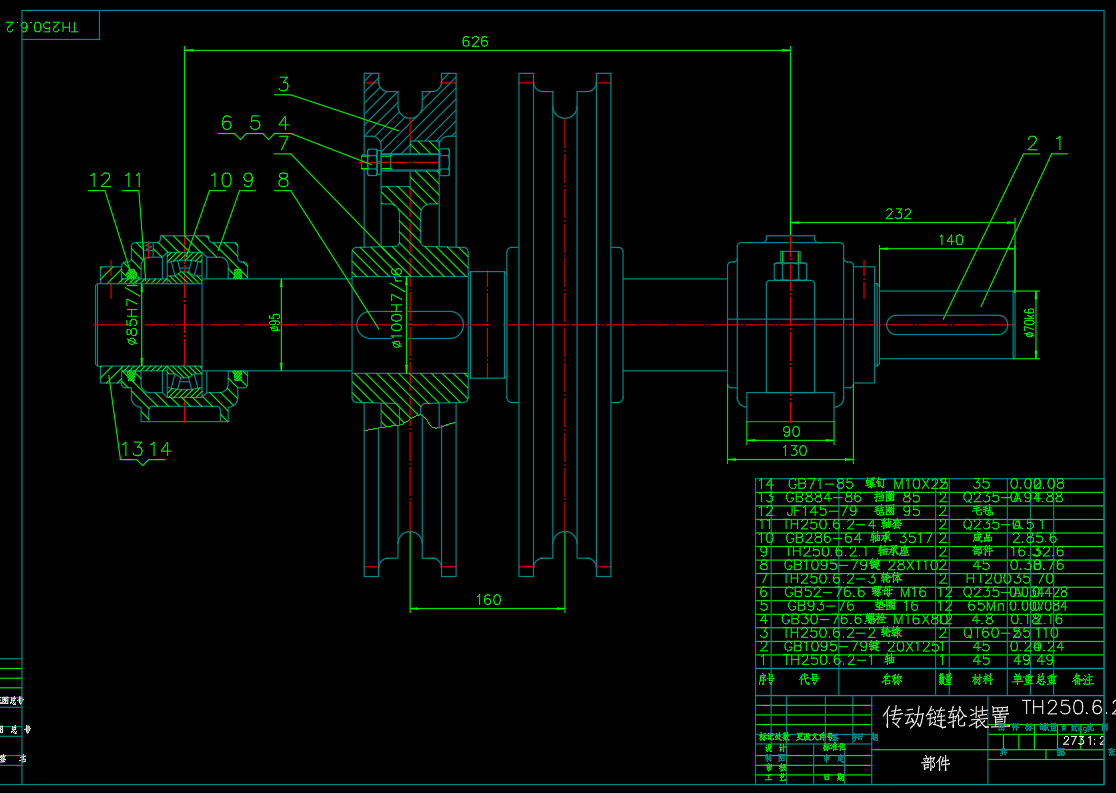Pick the 160 sprocket spacing dimension
Viewport: 1116px width, 793px height.
[x=488, y=600]
